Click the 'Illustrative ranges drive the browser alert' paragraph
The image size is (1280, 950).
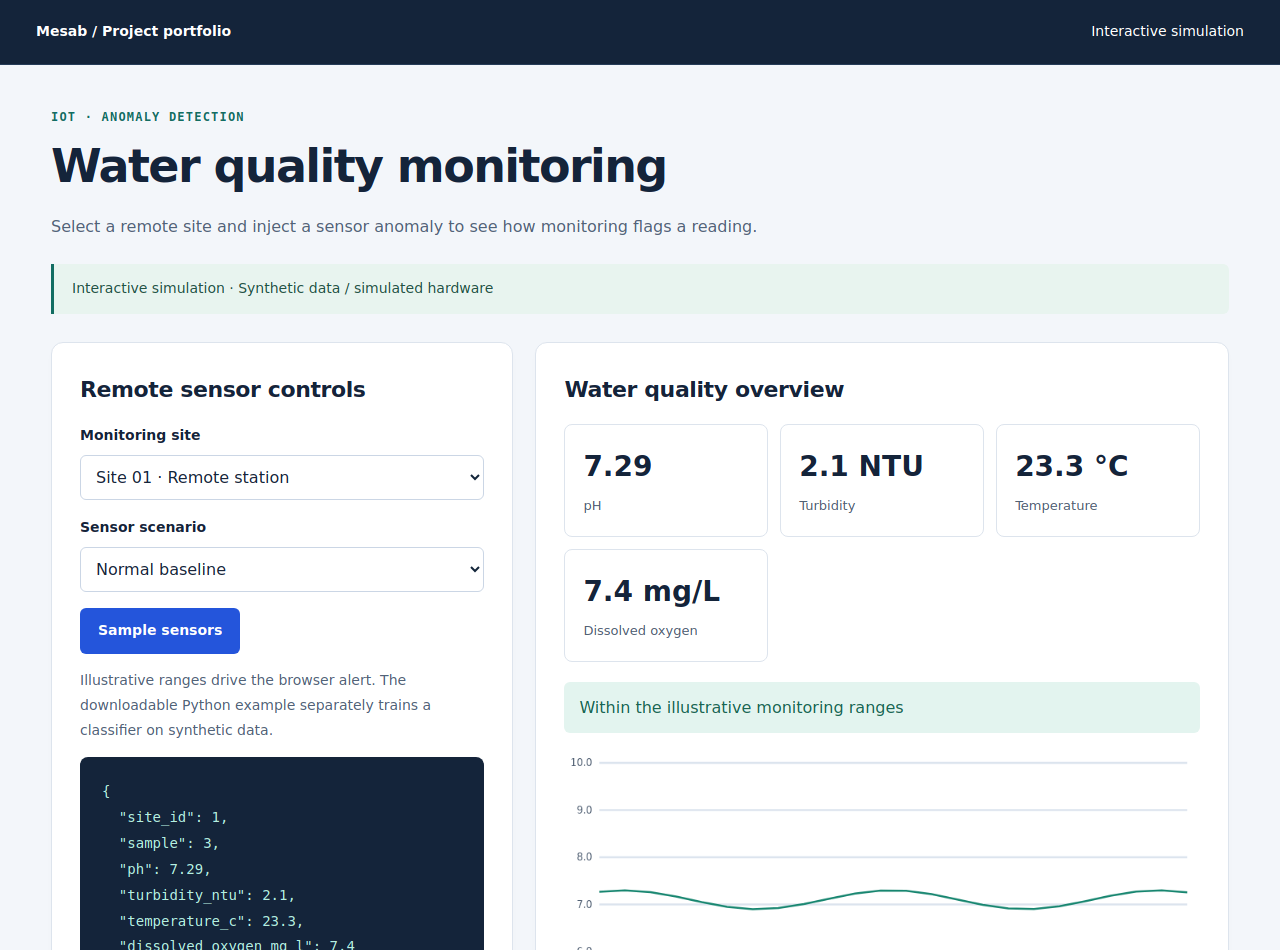tap(256, 705)
